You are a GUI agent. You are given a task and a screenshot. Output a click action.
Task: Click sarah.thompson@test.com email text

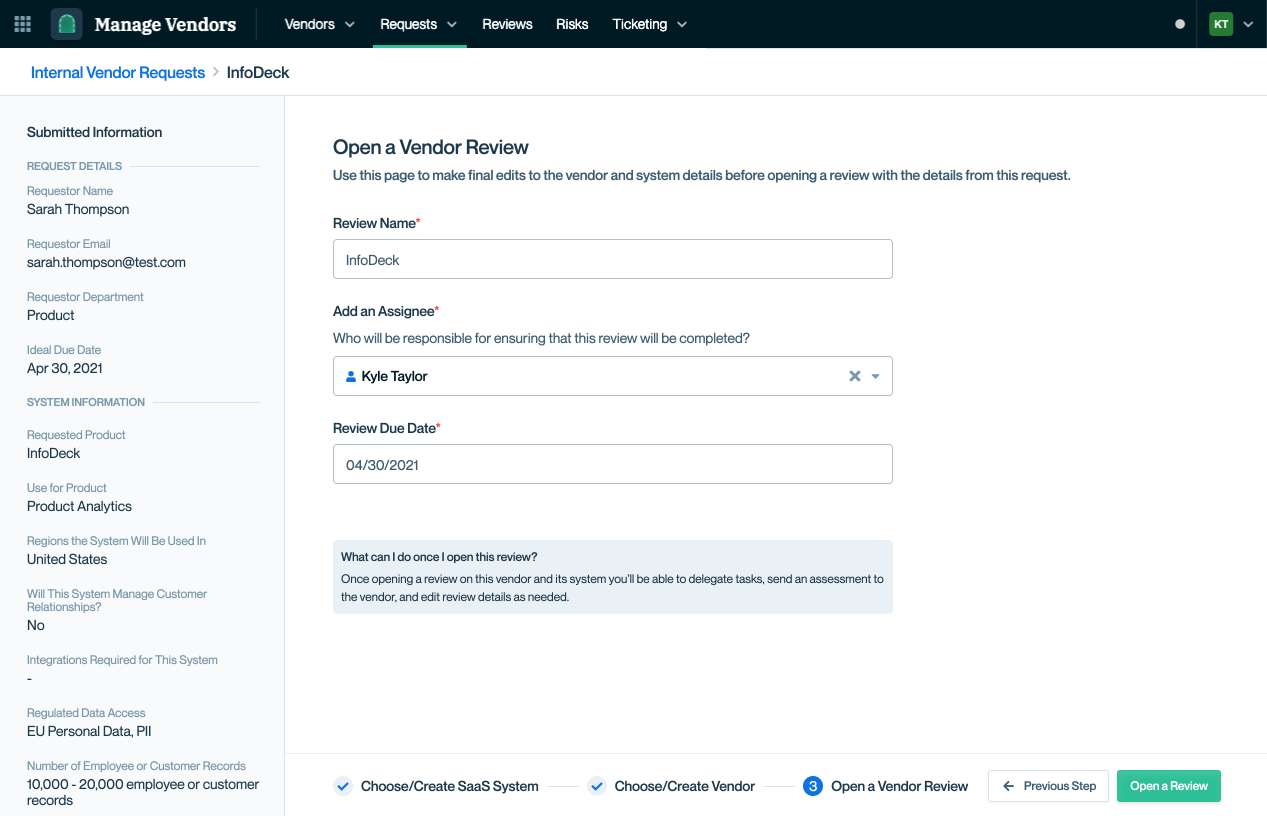click(x=106, y=262)
